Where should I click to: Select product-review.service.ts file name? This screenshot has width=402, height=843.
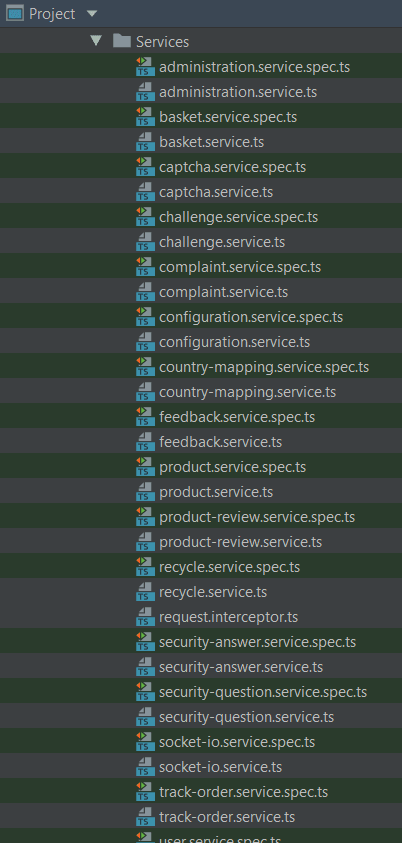[240, 542]
